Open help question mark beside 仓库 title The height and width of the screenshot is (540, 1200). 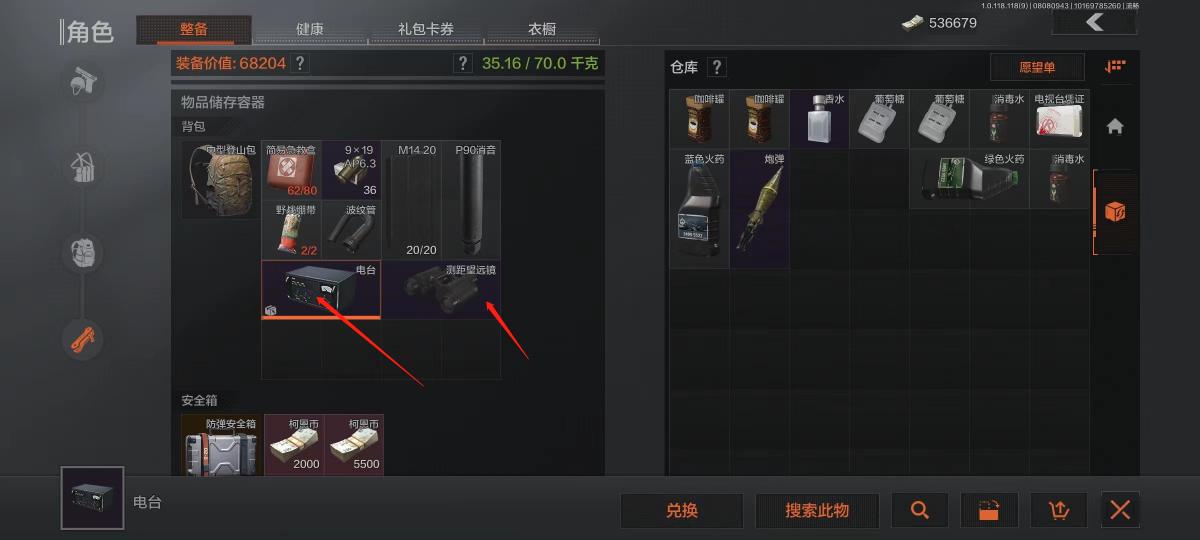(716, 67)
